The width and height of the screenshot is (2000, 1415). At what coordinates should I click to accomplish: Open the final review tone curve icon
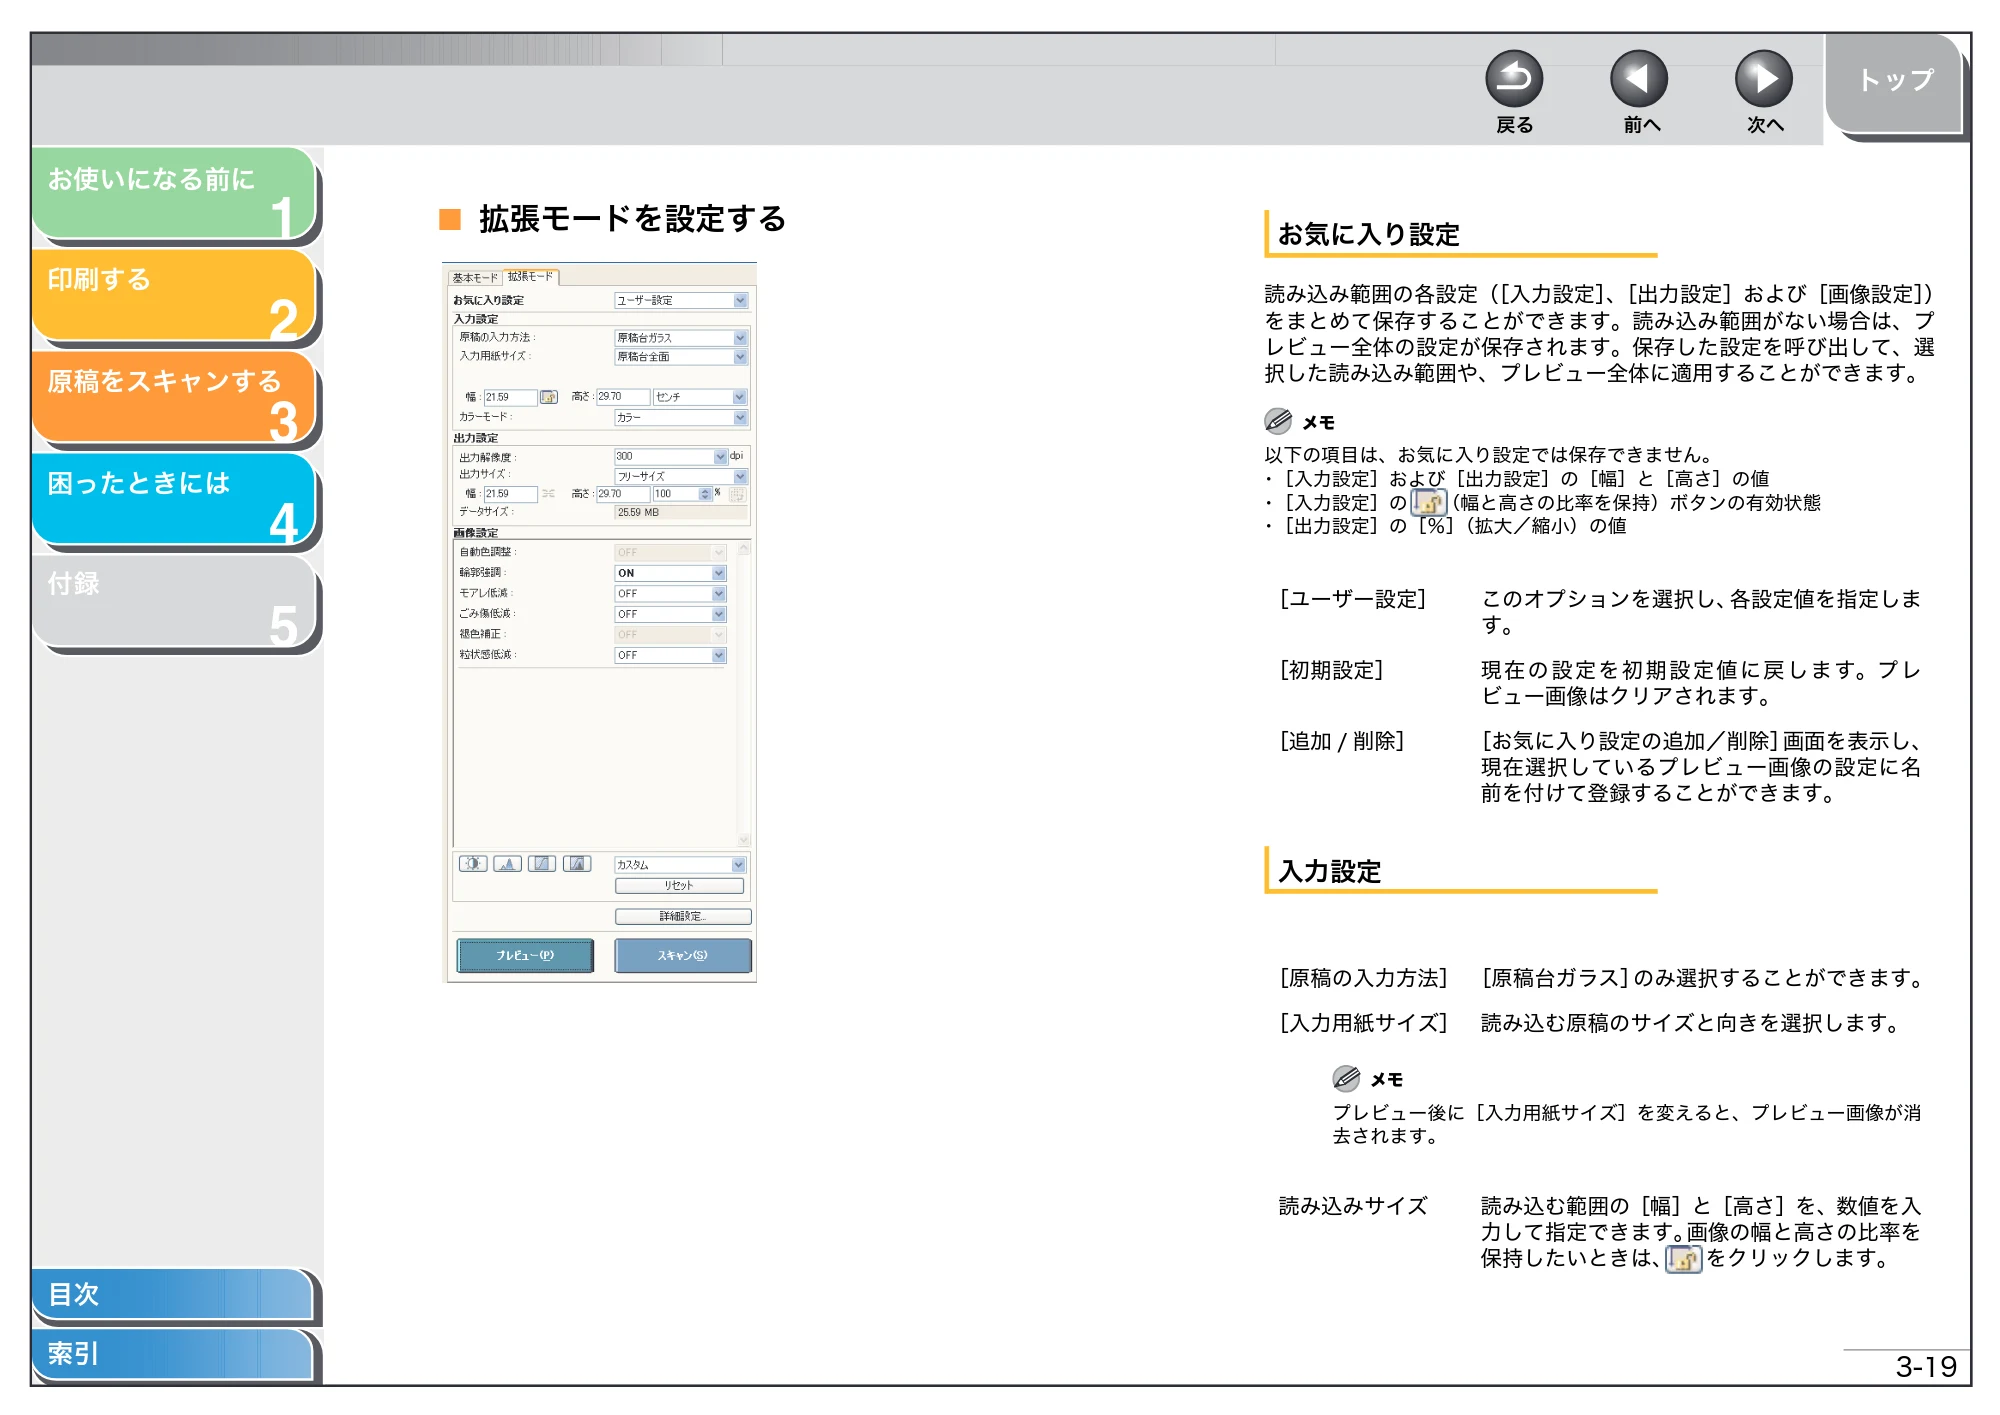click(x=577, y=864)
